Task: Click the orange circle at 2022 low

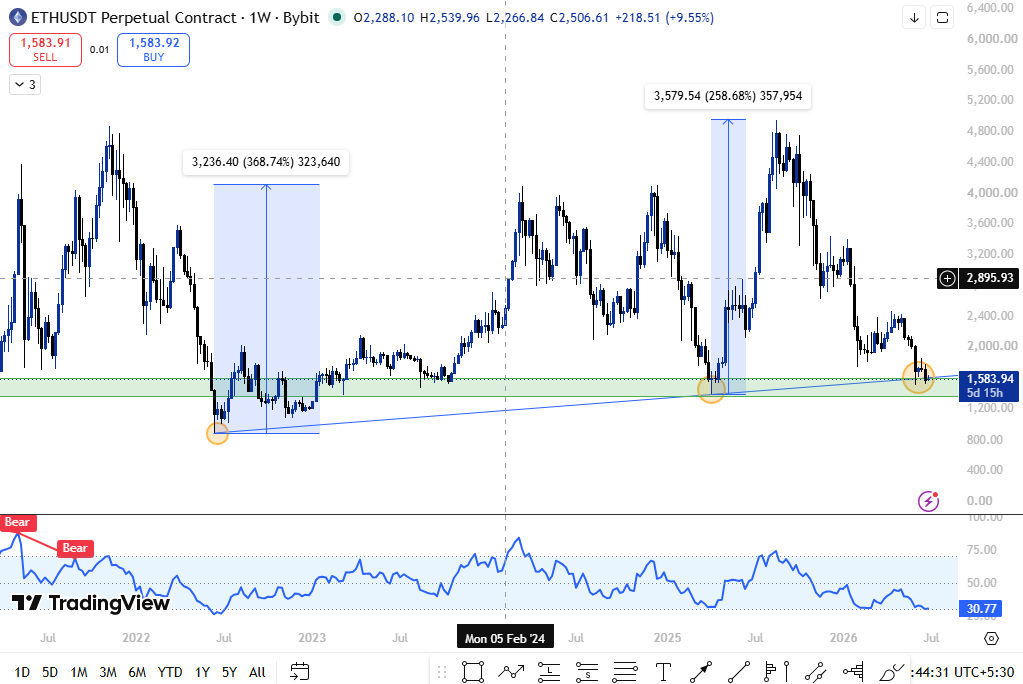Action: (217, 432)
